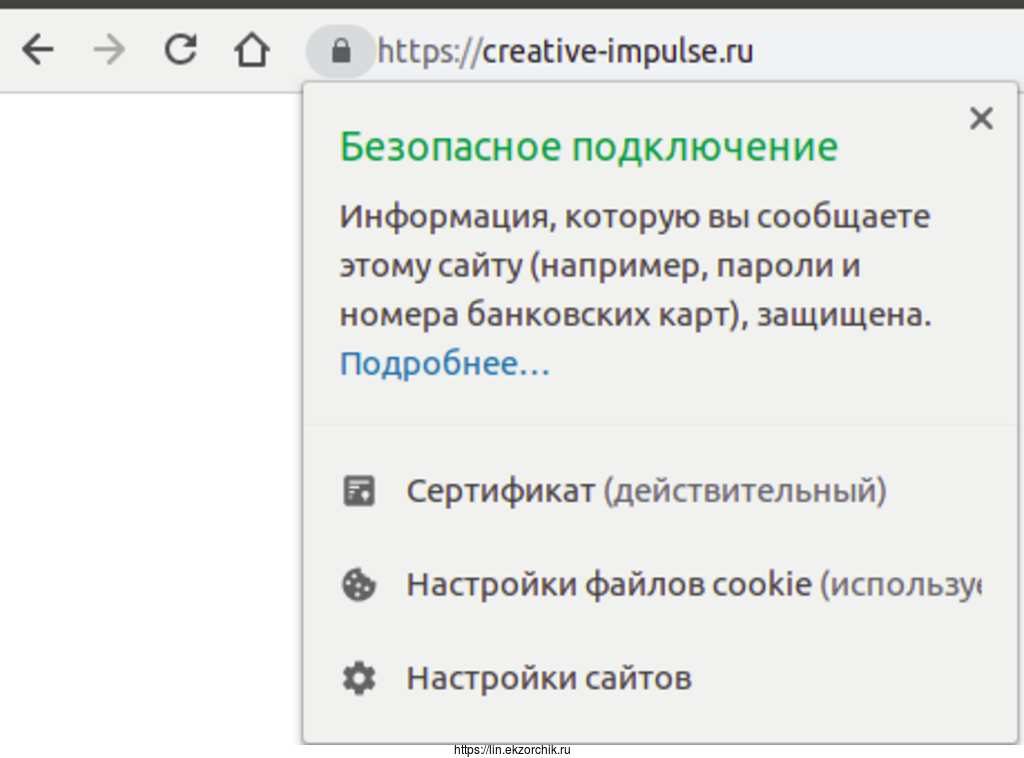Click the creative-impulse.ru domain in address bar
The image size is (1024, 758).
click(618, 50)
